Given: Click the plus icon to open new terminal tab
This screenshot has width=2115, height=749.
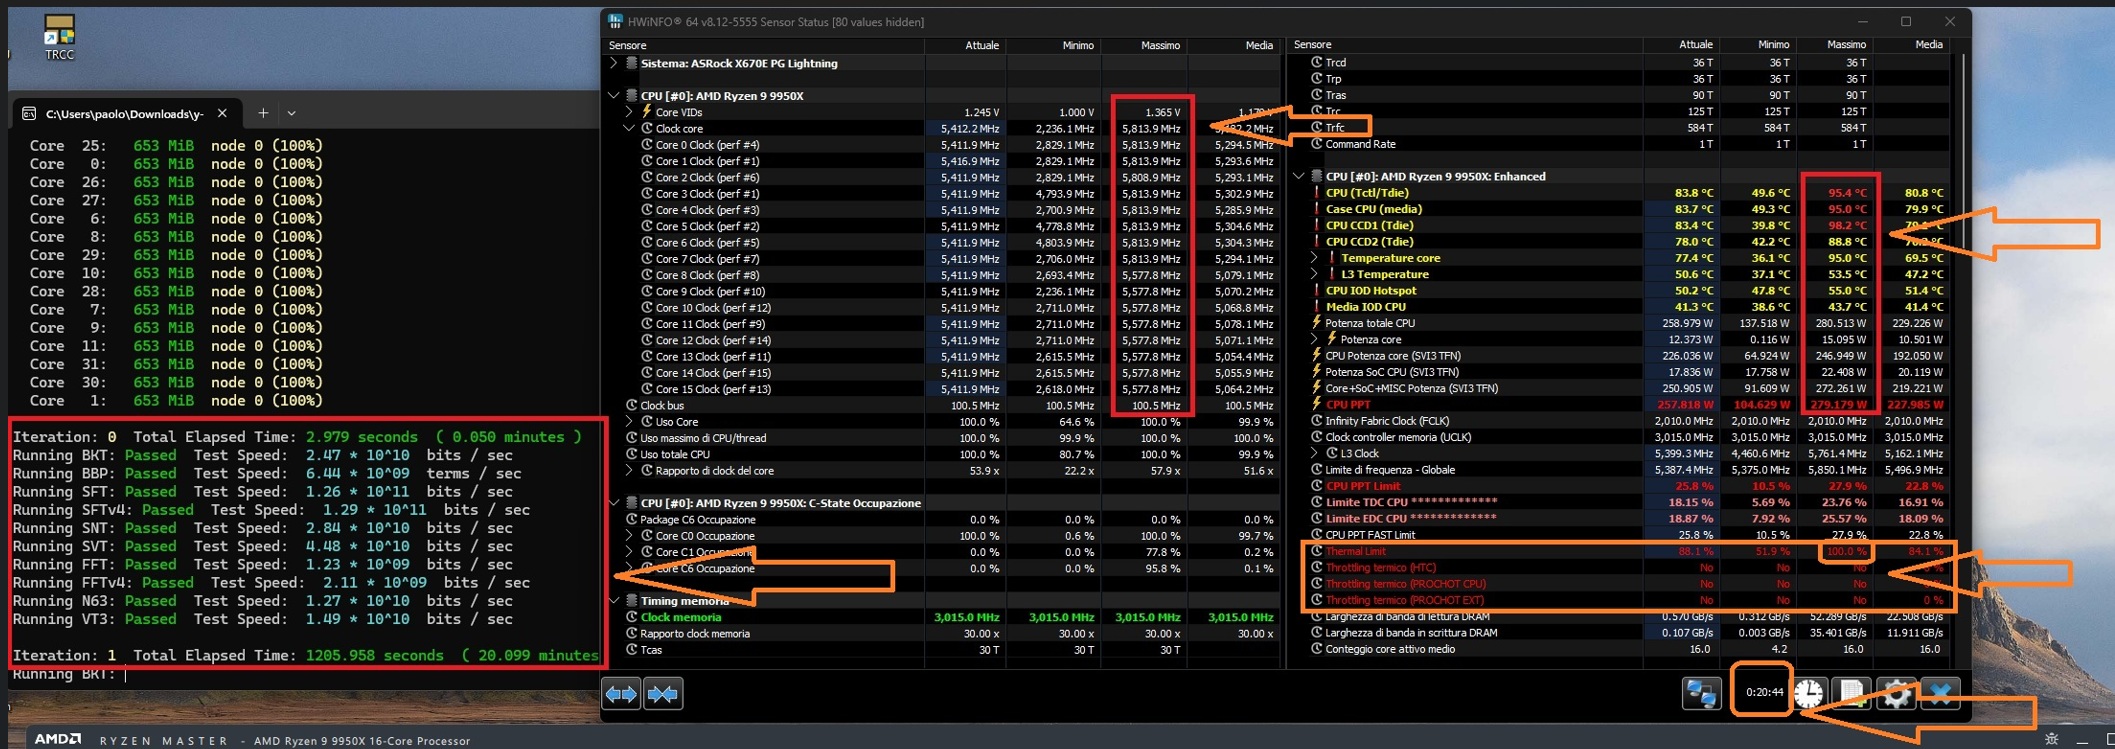Looking at the screenshot, I should pos(263,113).
